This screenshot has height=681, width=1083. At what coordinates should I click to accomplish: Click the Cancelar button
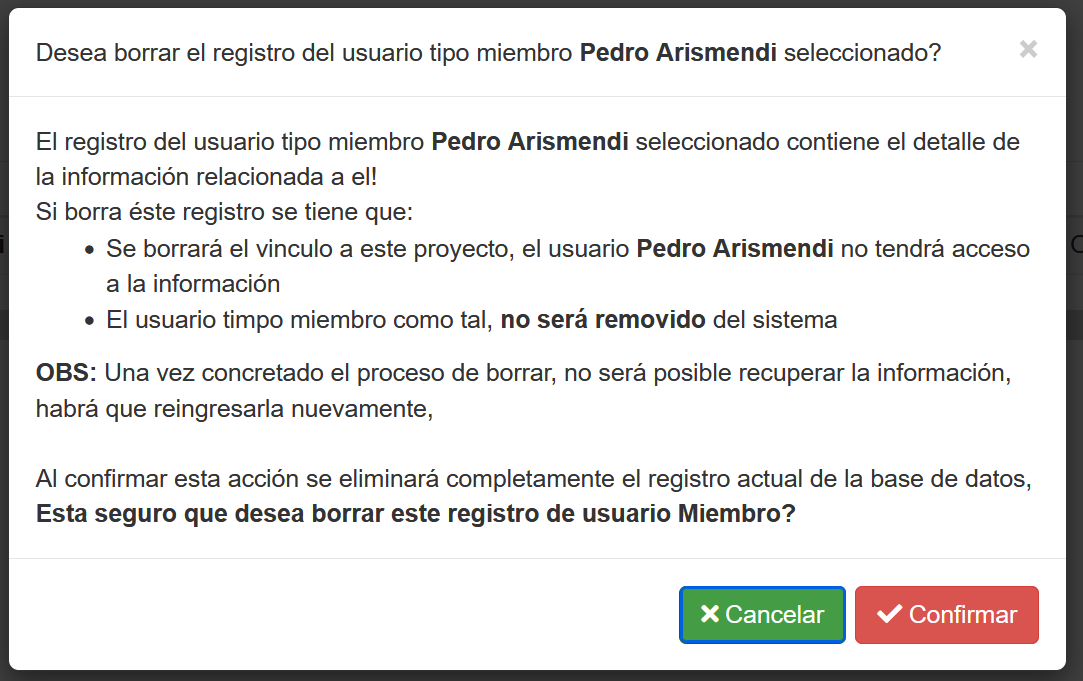(762, 614)
